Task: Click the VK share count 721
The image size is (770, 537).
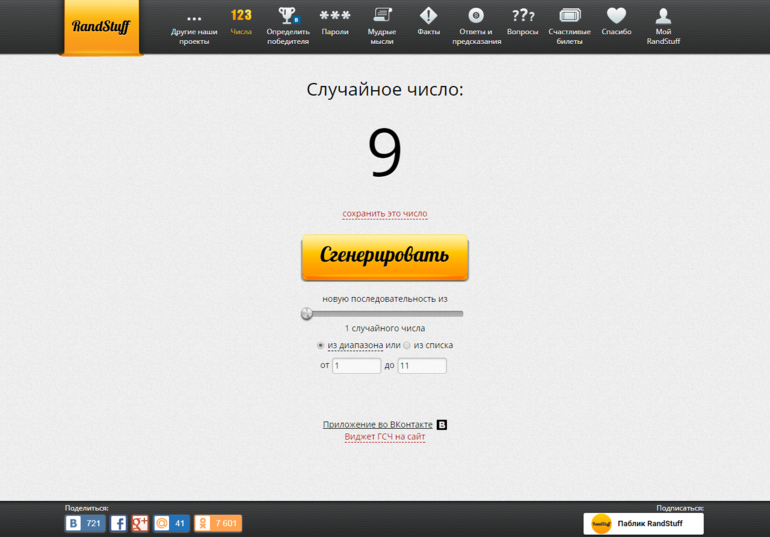Action: (x=93, y=523)
